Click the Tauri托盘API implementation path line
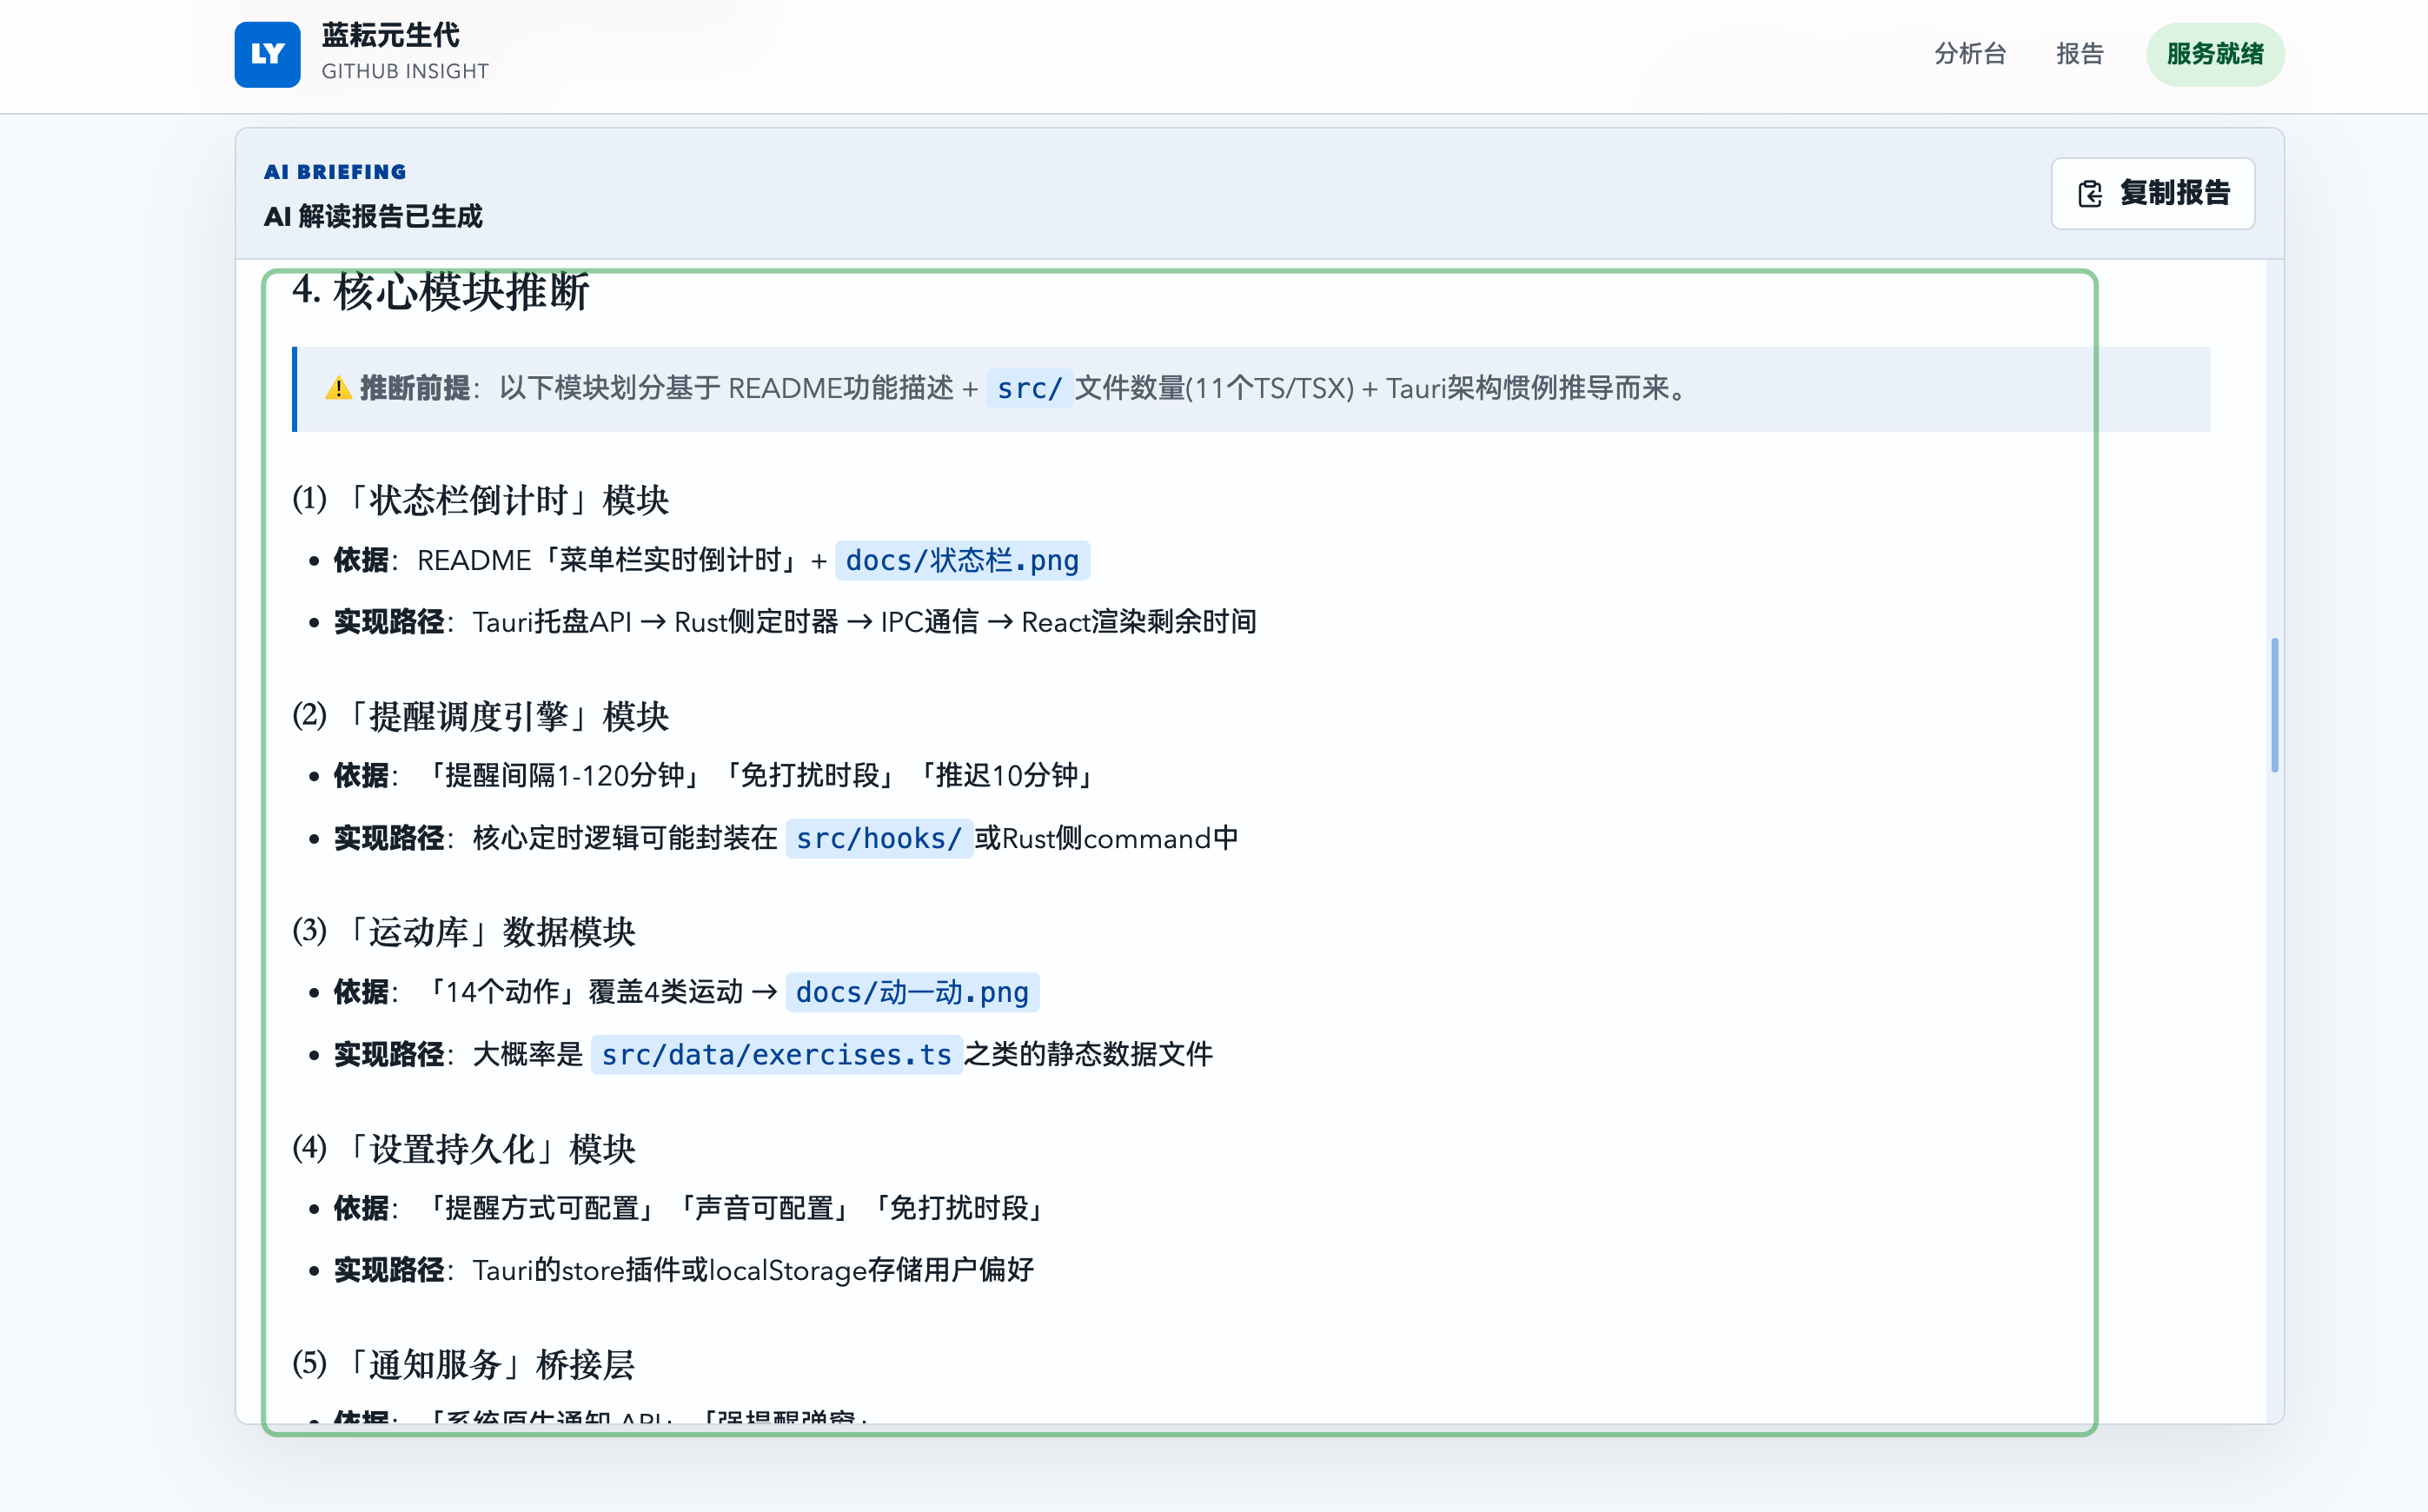 click(x=795, y=622)
